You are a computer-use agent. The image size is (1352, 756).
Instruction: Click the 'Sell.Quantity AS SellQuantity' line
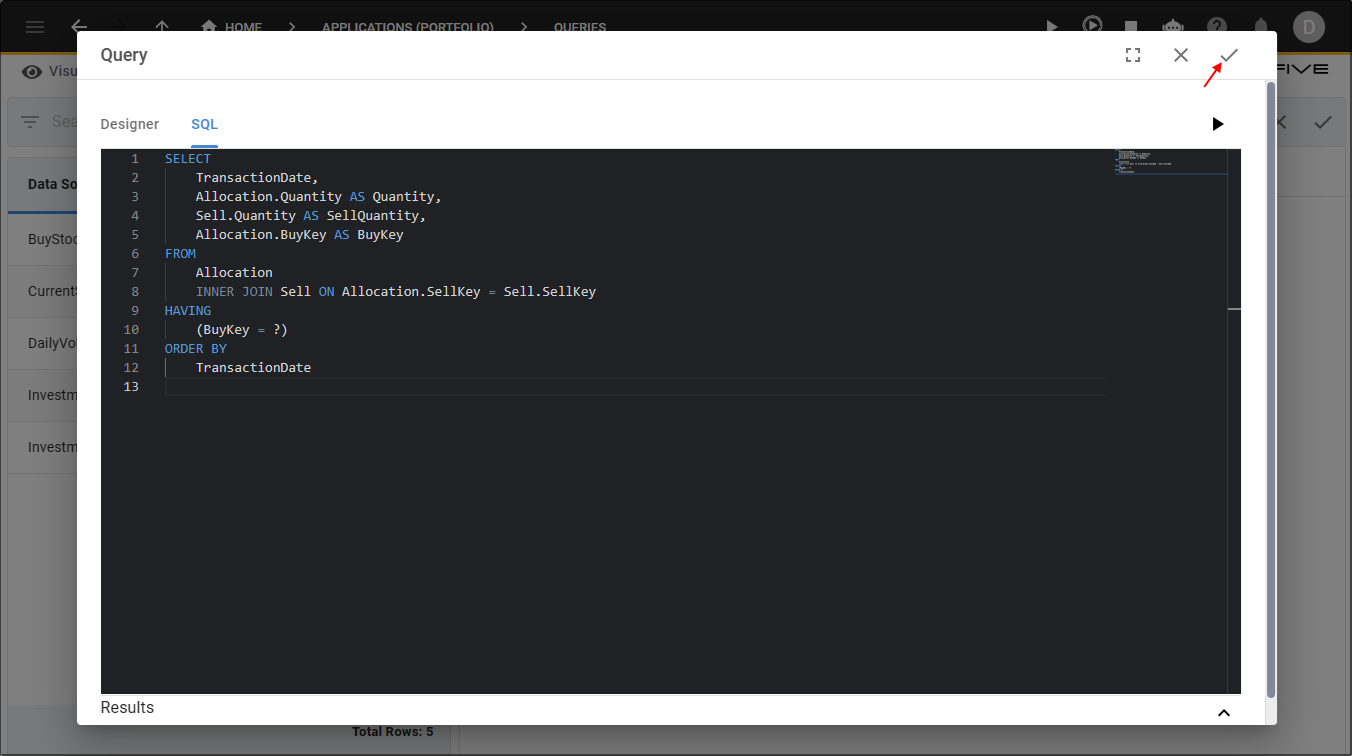[x=311, y=216]
